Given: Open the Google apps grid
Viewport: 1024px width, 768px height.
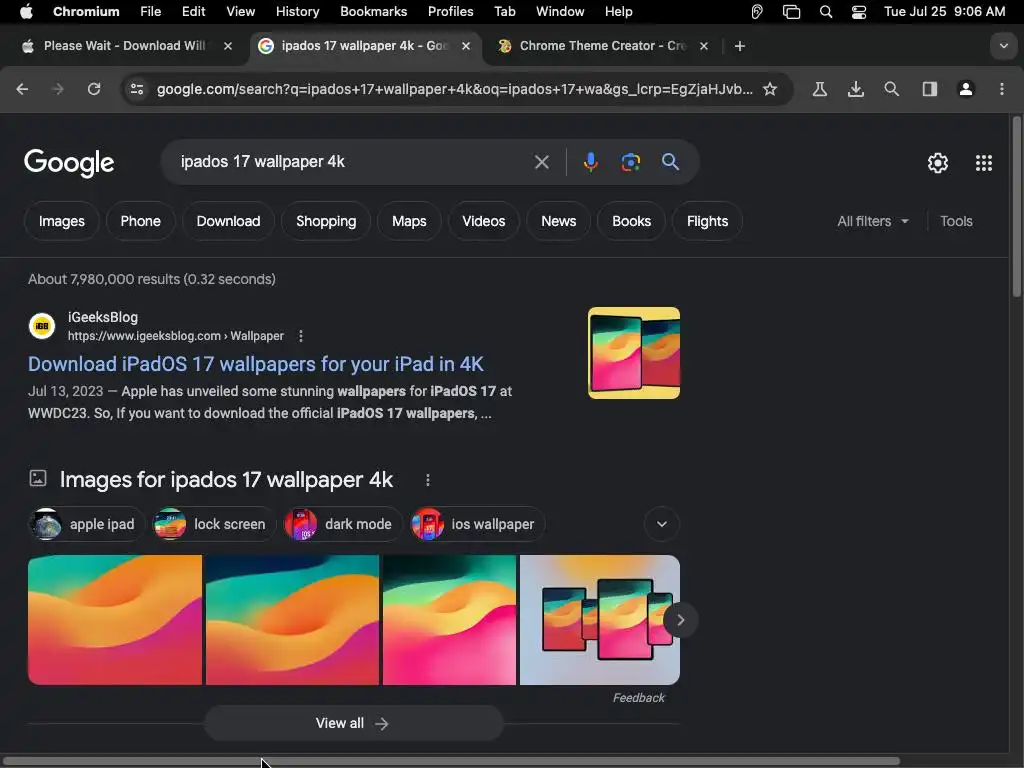Looking at the screenshot, I should (984, 163).
